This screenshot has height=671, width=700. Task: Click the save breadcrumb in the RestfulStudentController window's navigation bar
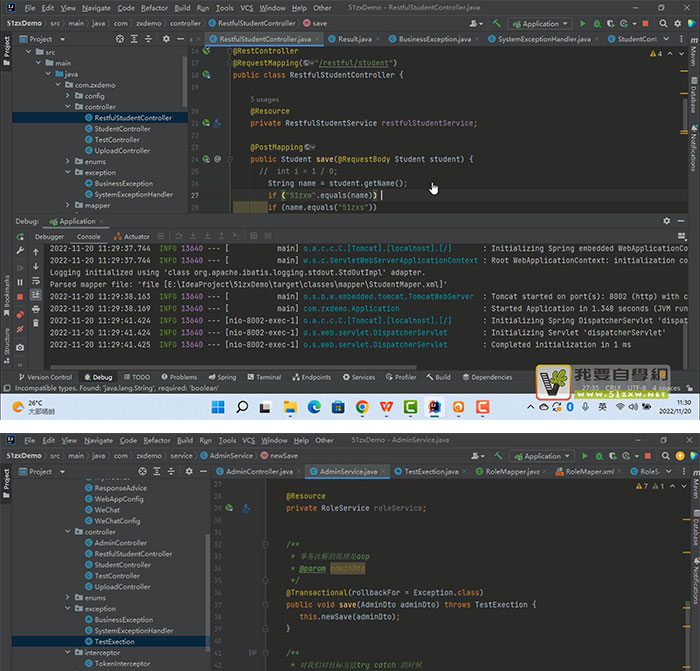[315, 23]
